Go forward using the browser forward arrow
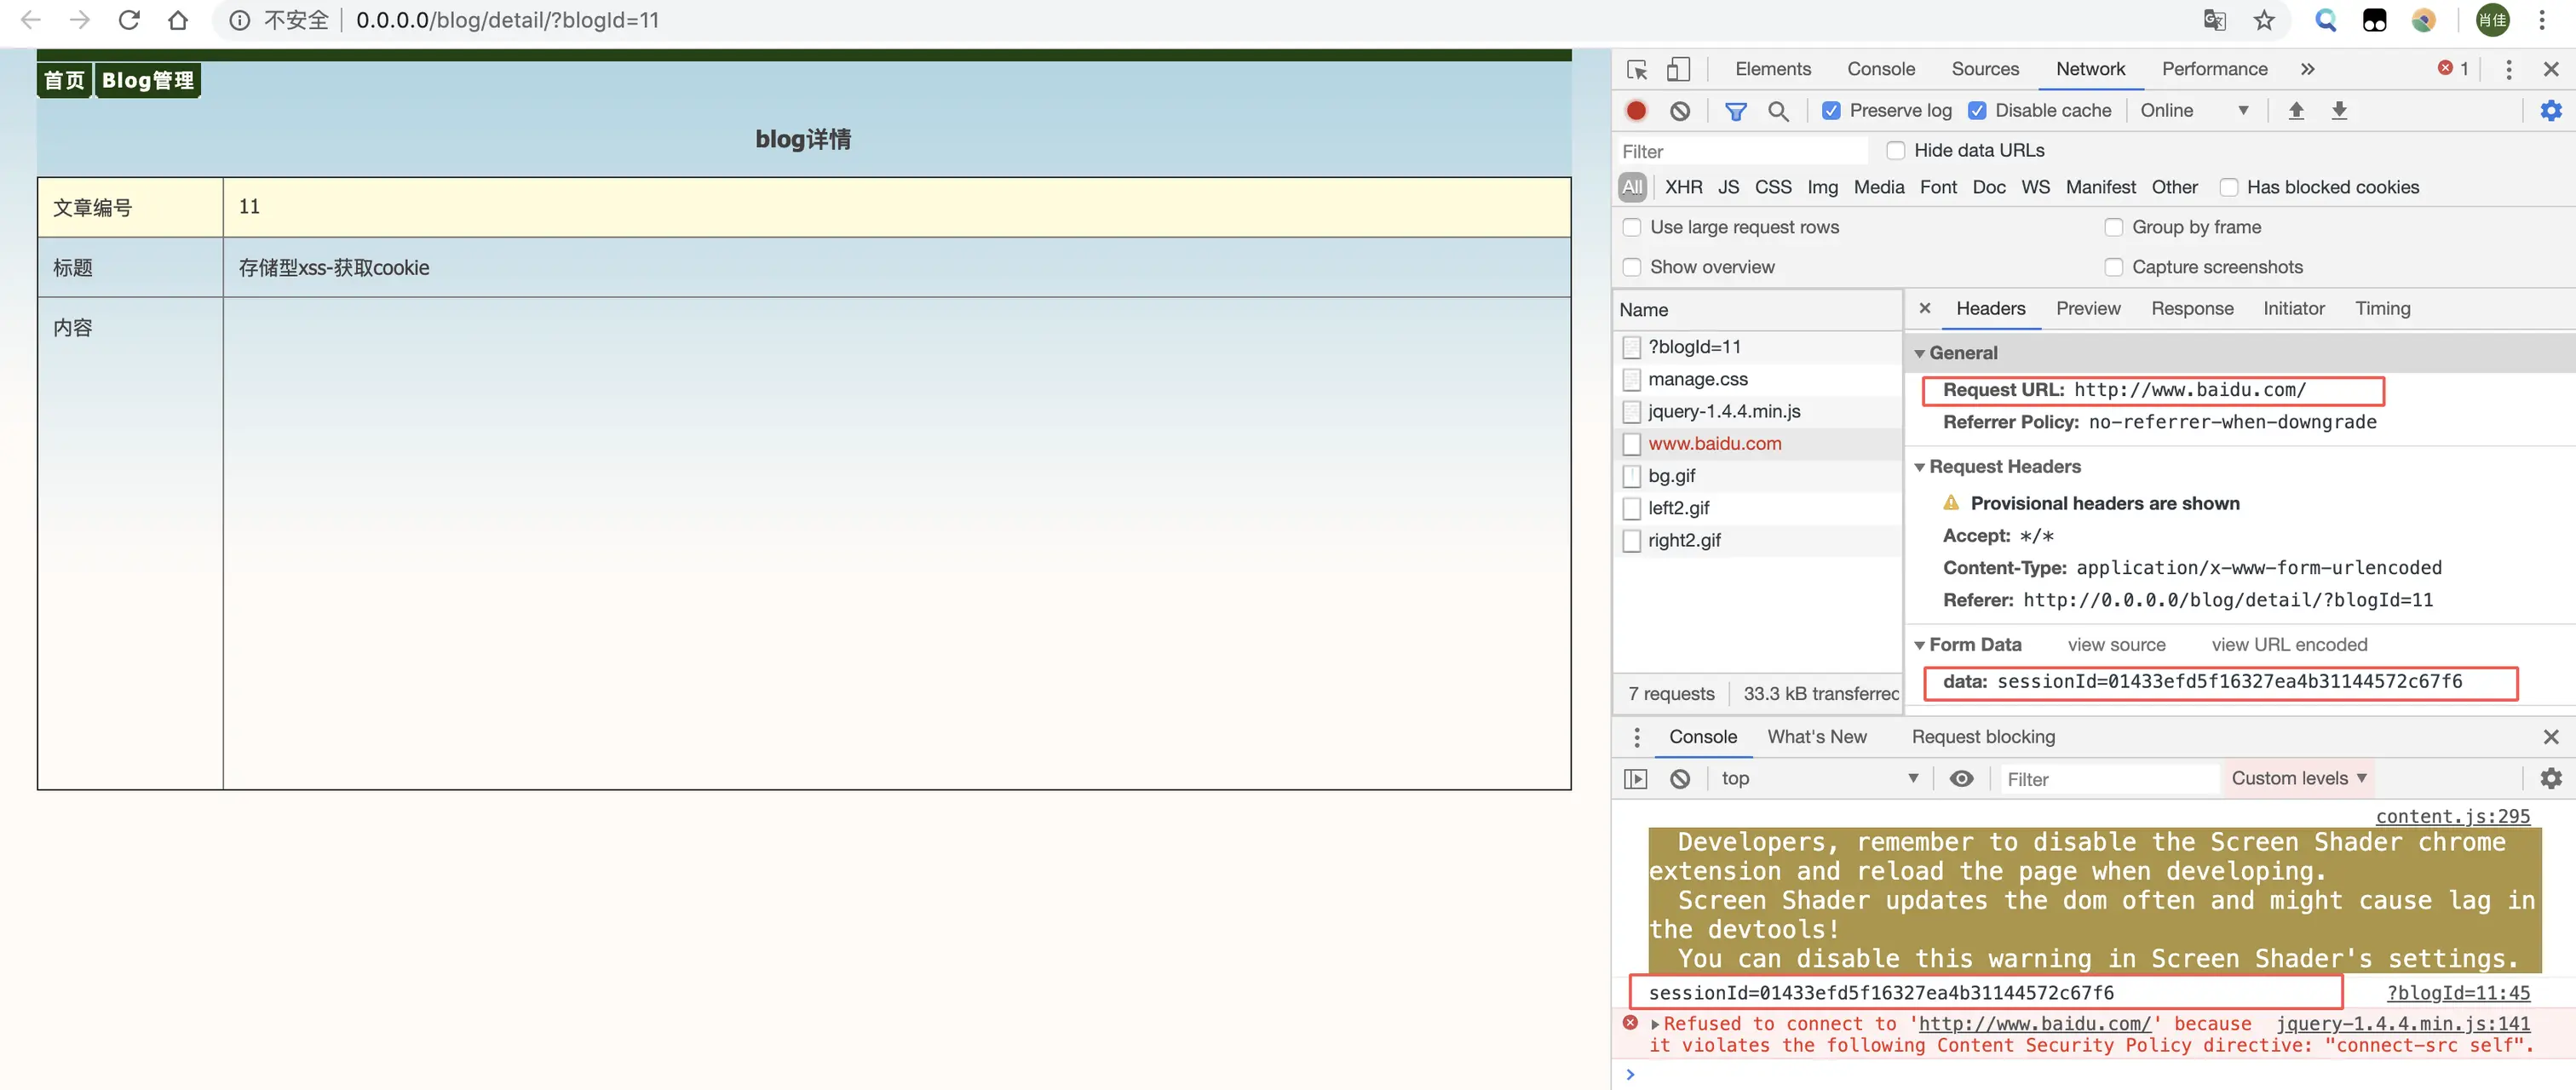 pyautogui.click(x=80, y=20)
